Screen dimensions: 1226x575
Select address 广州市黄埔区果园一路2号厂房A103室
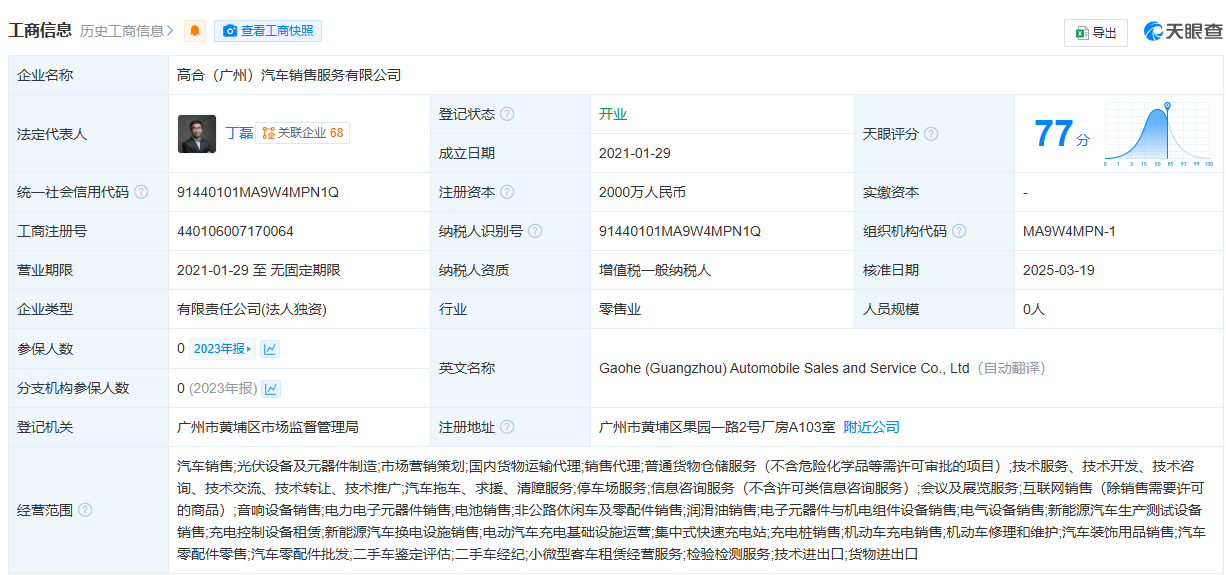717,427
